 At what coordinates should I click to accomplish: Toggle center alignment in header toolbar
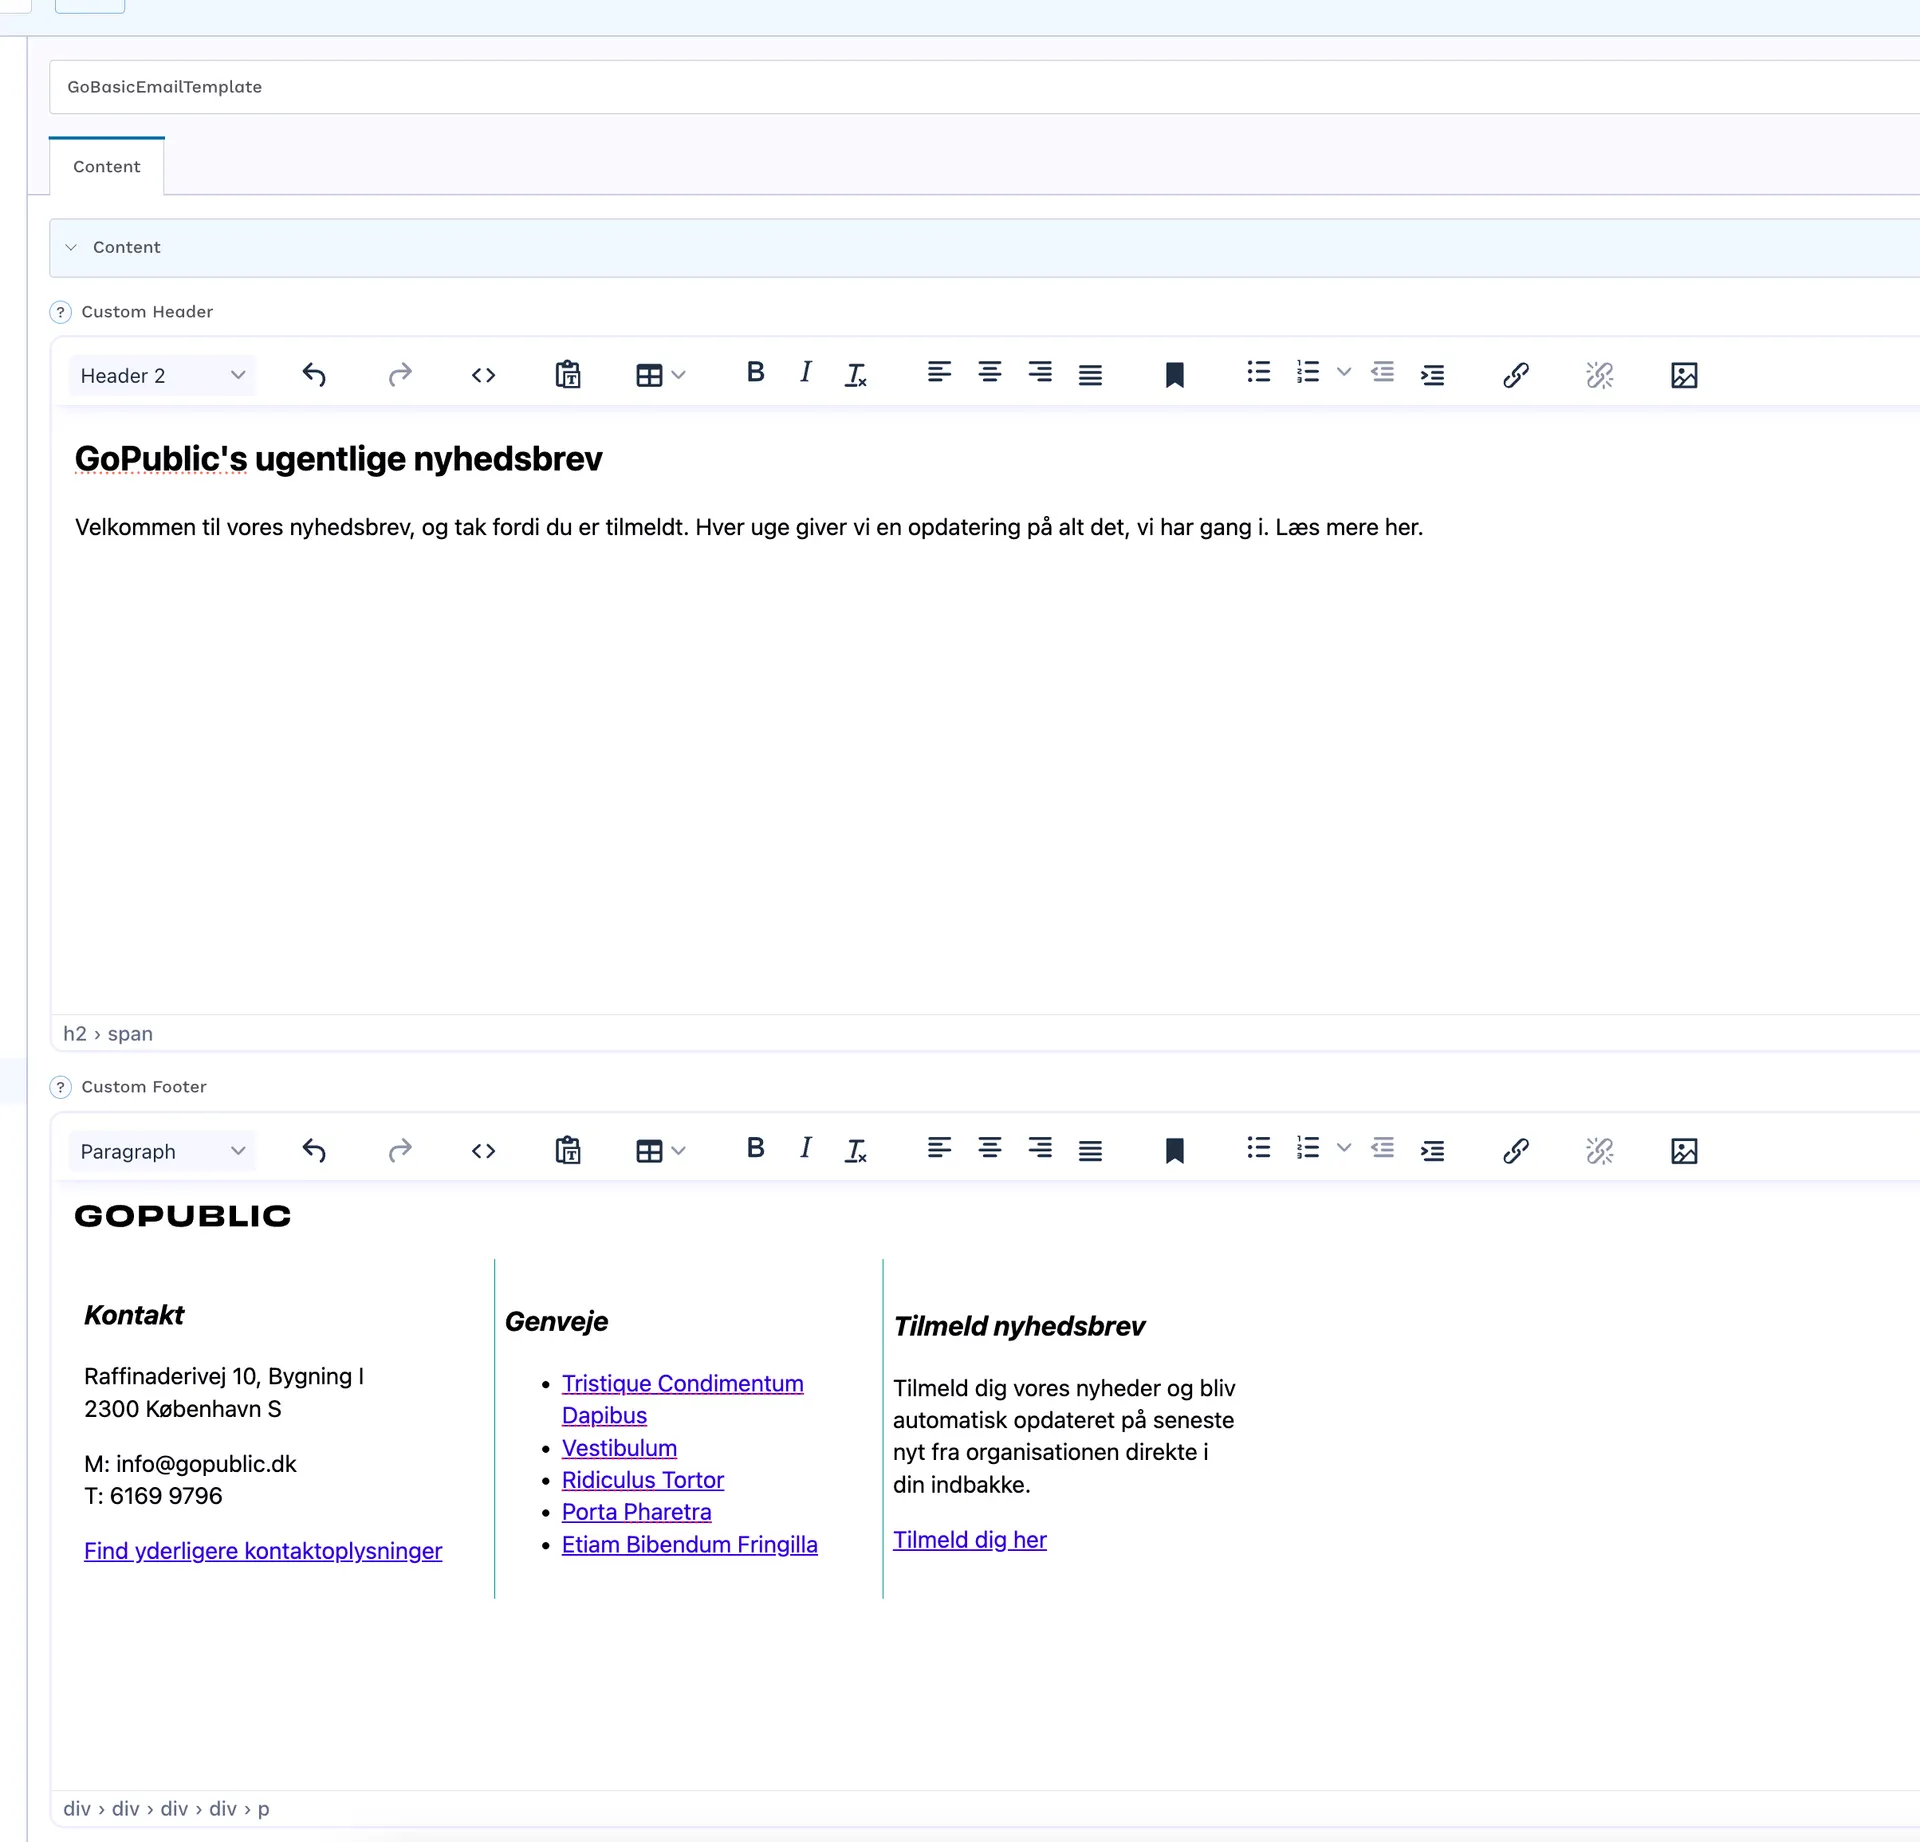(x=989, y=373)
